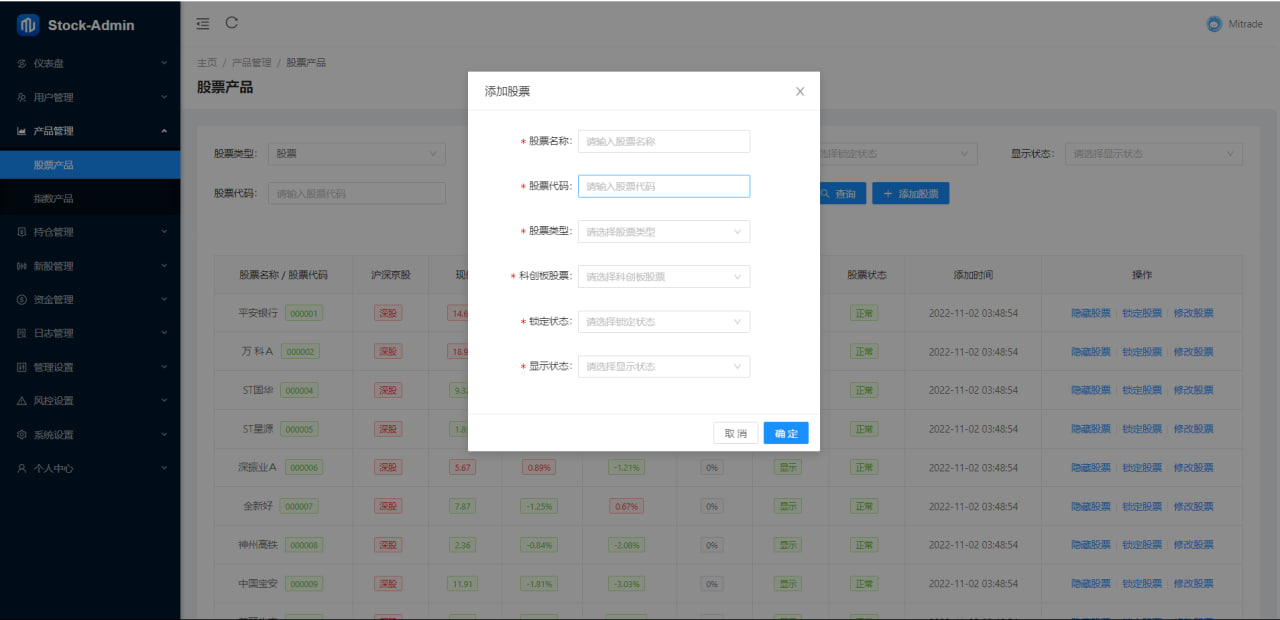Expand the 系统设置 sidebar menu
Image resolution: width=1280 pixels, height=620 pixels.
(x=90, y=435)
